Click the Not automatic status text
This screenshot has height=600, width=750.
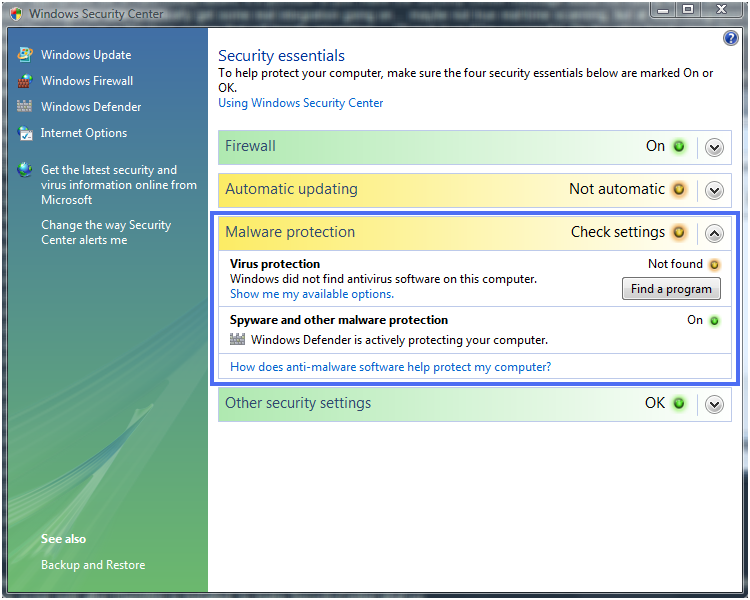pyautogui.click(x=617, y=189)
